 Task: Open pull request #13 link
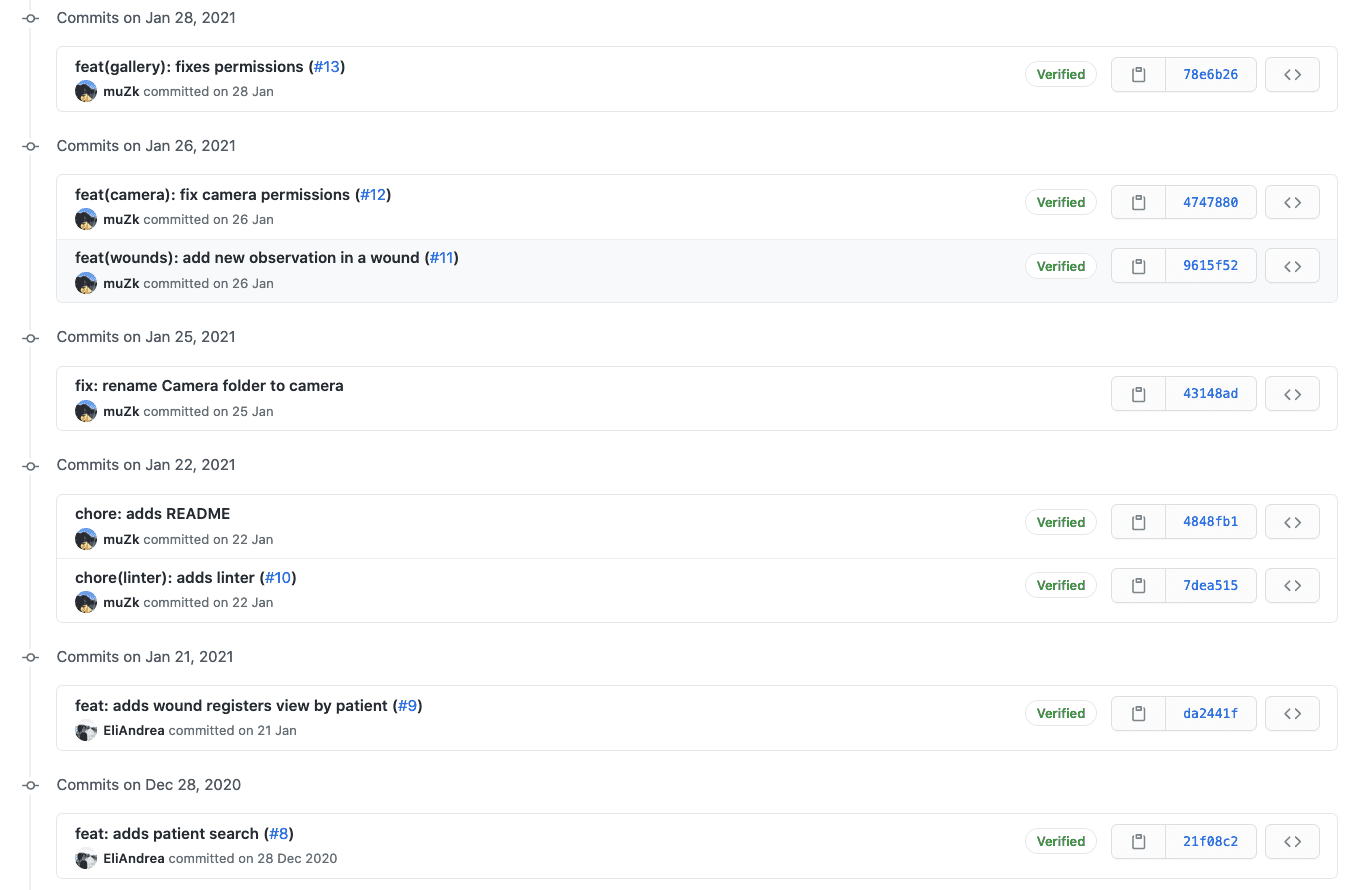(327, 67)
